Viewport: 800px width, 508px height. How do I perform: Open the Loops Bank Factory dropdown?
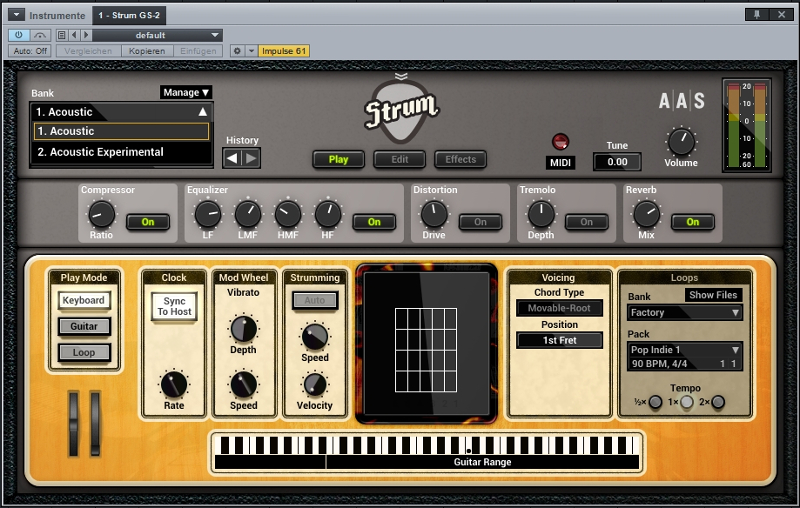tap(685, 313)
